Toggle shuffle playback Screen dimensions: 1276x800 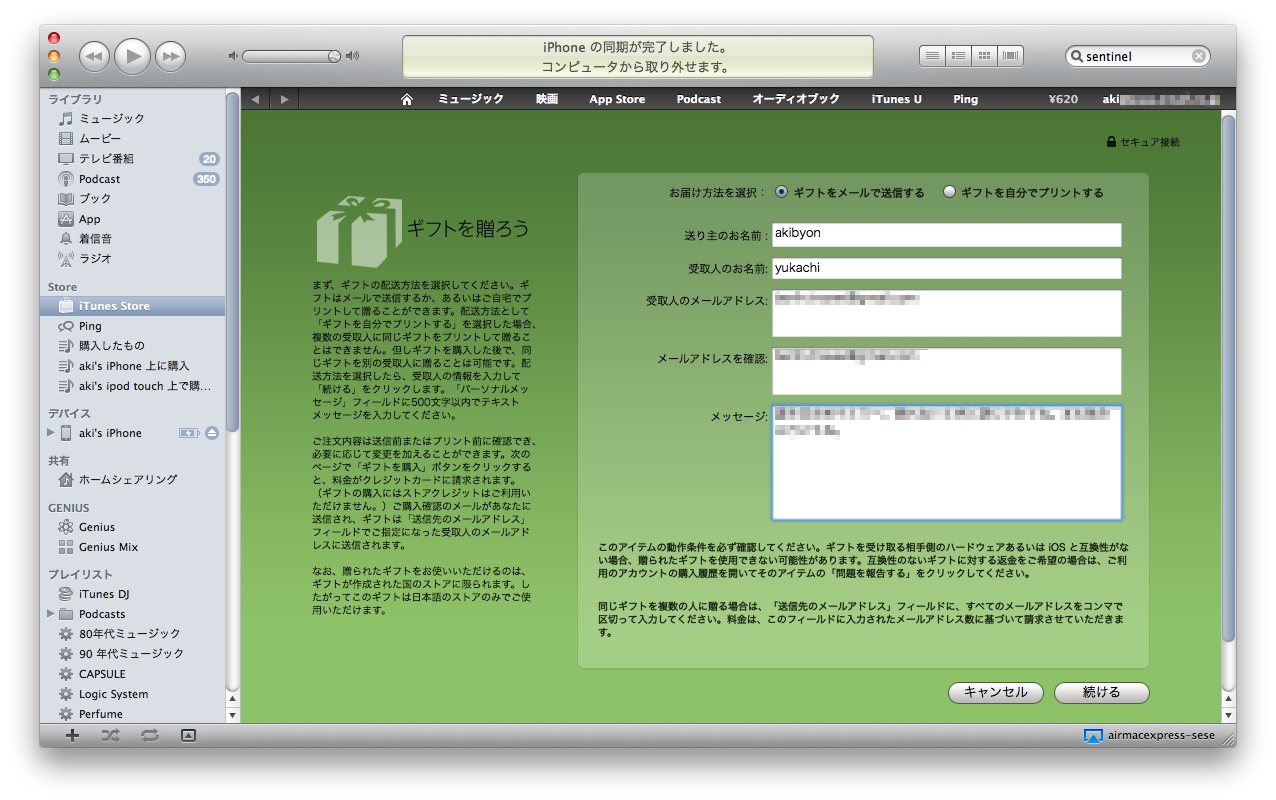[110, 735]
